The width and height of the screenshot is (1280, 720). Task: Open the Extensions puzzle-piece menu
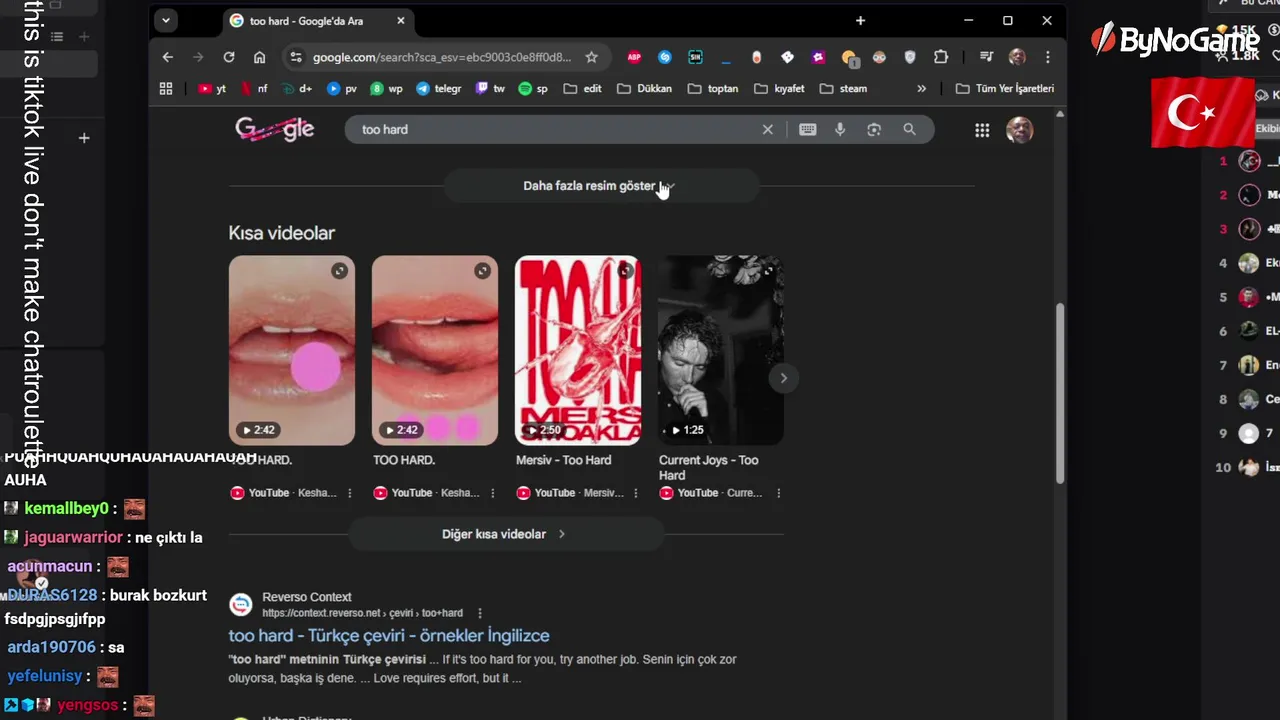point(941,57)
